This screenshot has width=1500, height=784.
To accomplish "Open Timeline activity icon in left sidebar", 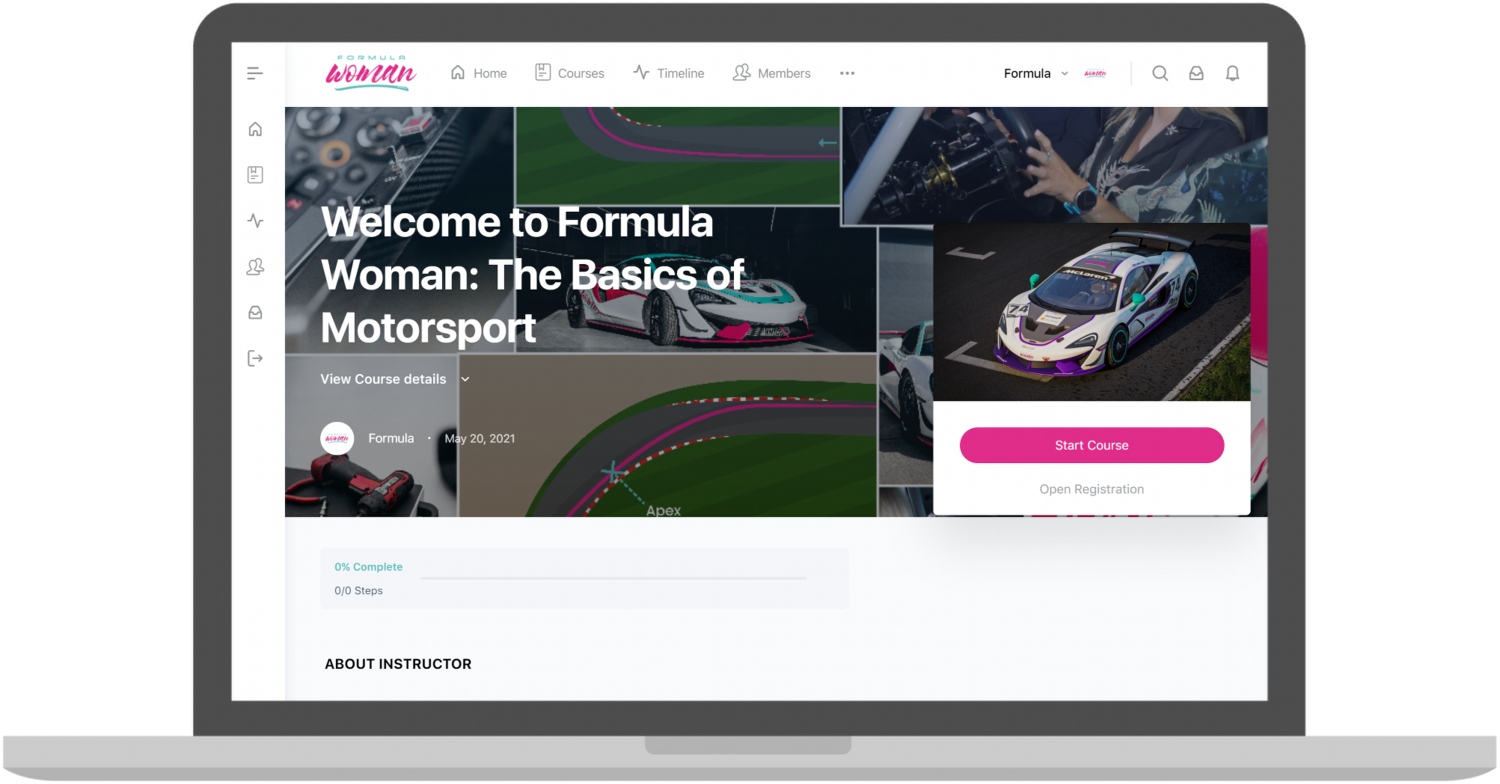I will [255, 221].
